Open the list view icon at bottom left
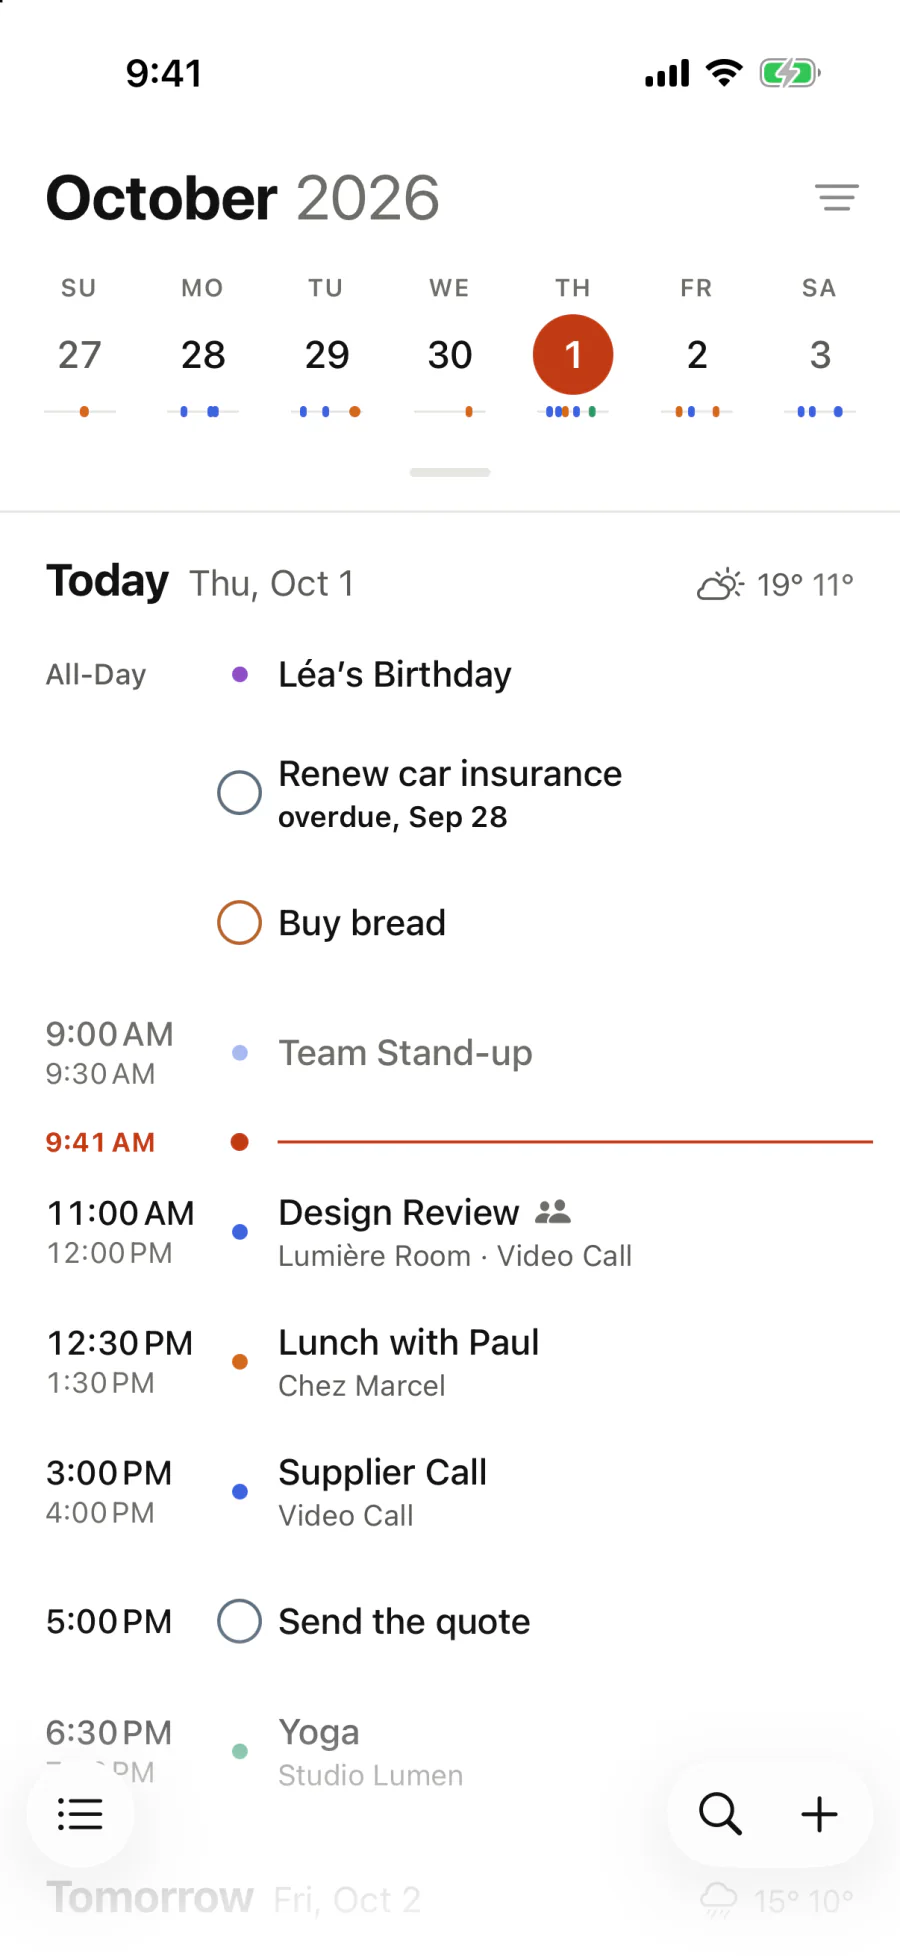The height and width of the screenshot is (1957, 900). 80,1813
